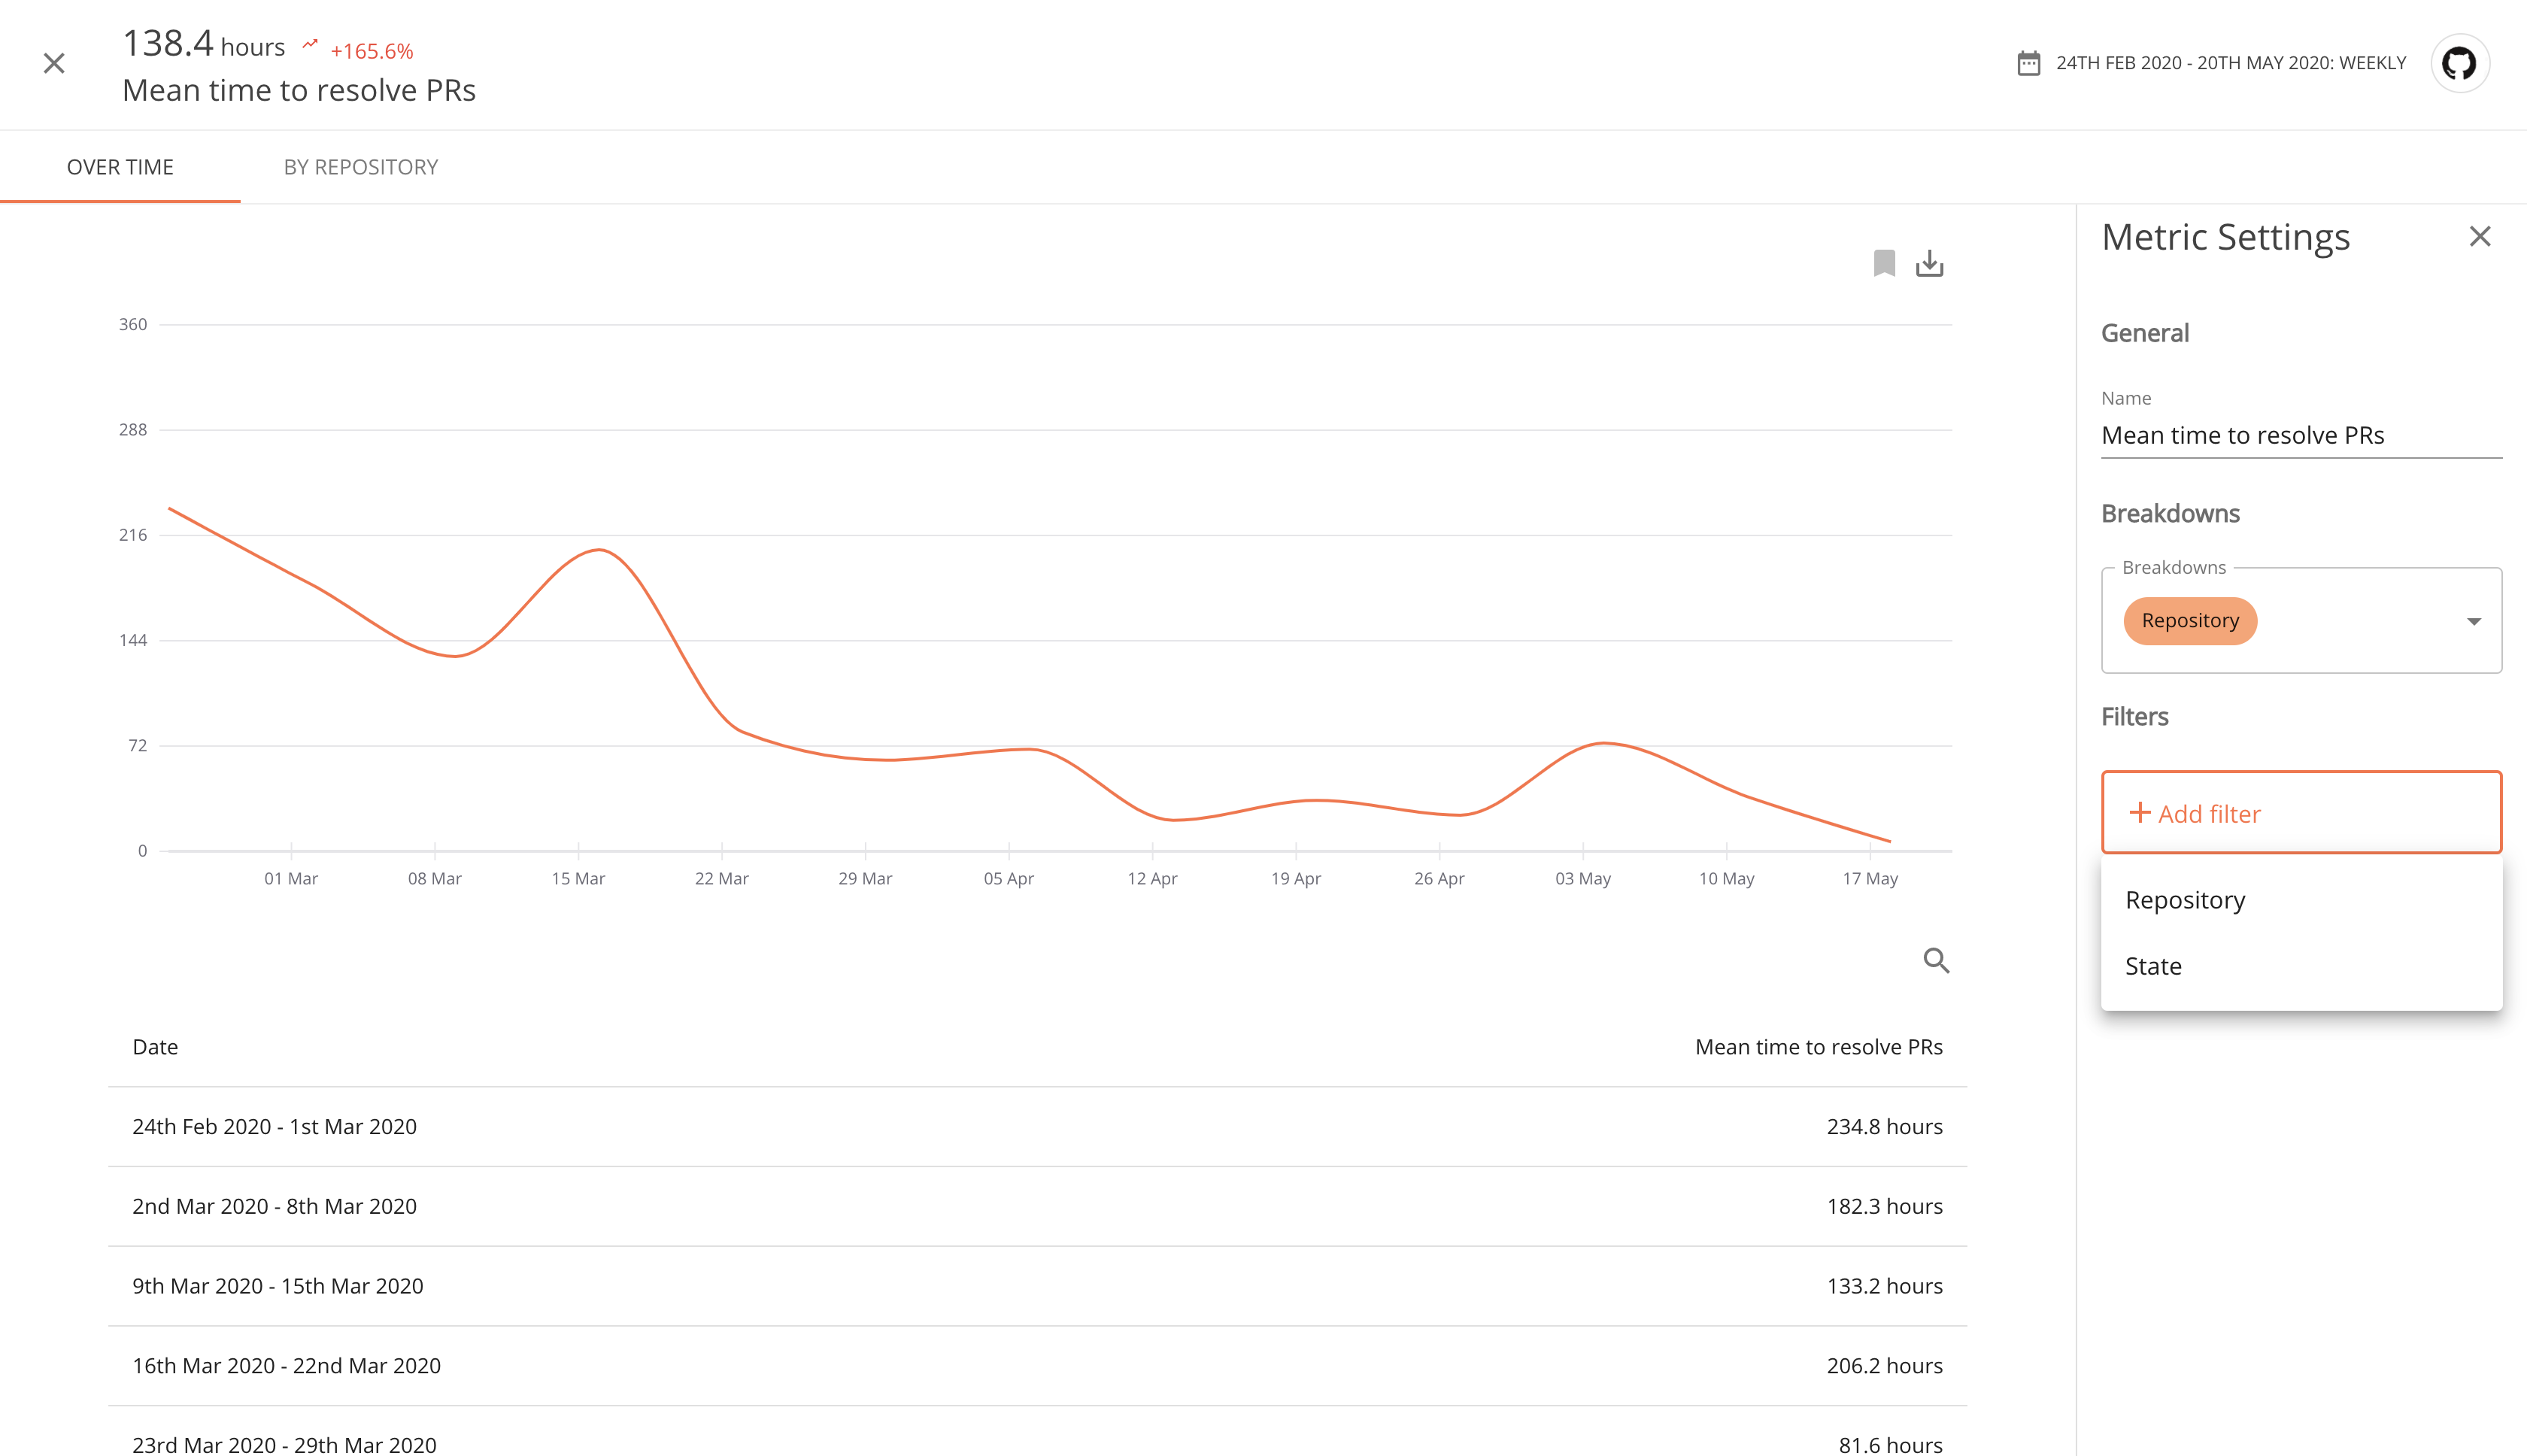Image resolution: width=2527 pixels, height=1456 pixels.
Task: Click the calendar icon by date range
Action: [2028, 63]
